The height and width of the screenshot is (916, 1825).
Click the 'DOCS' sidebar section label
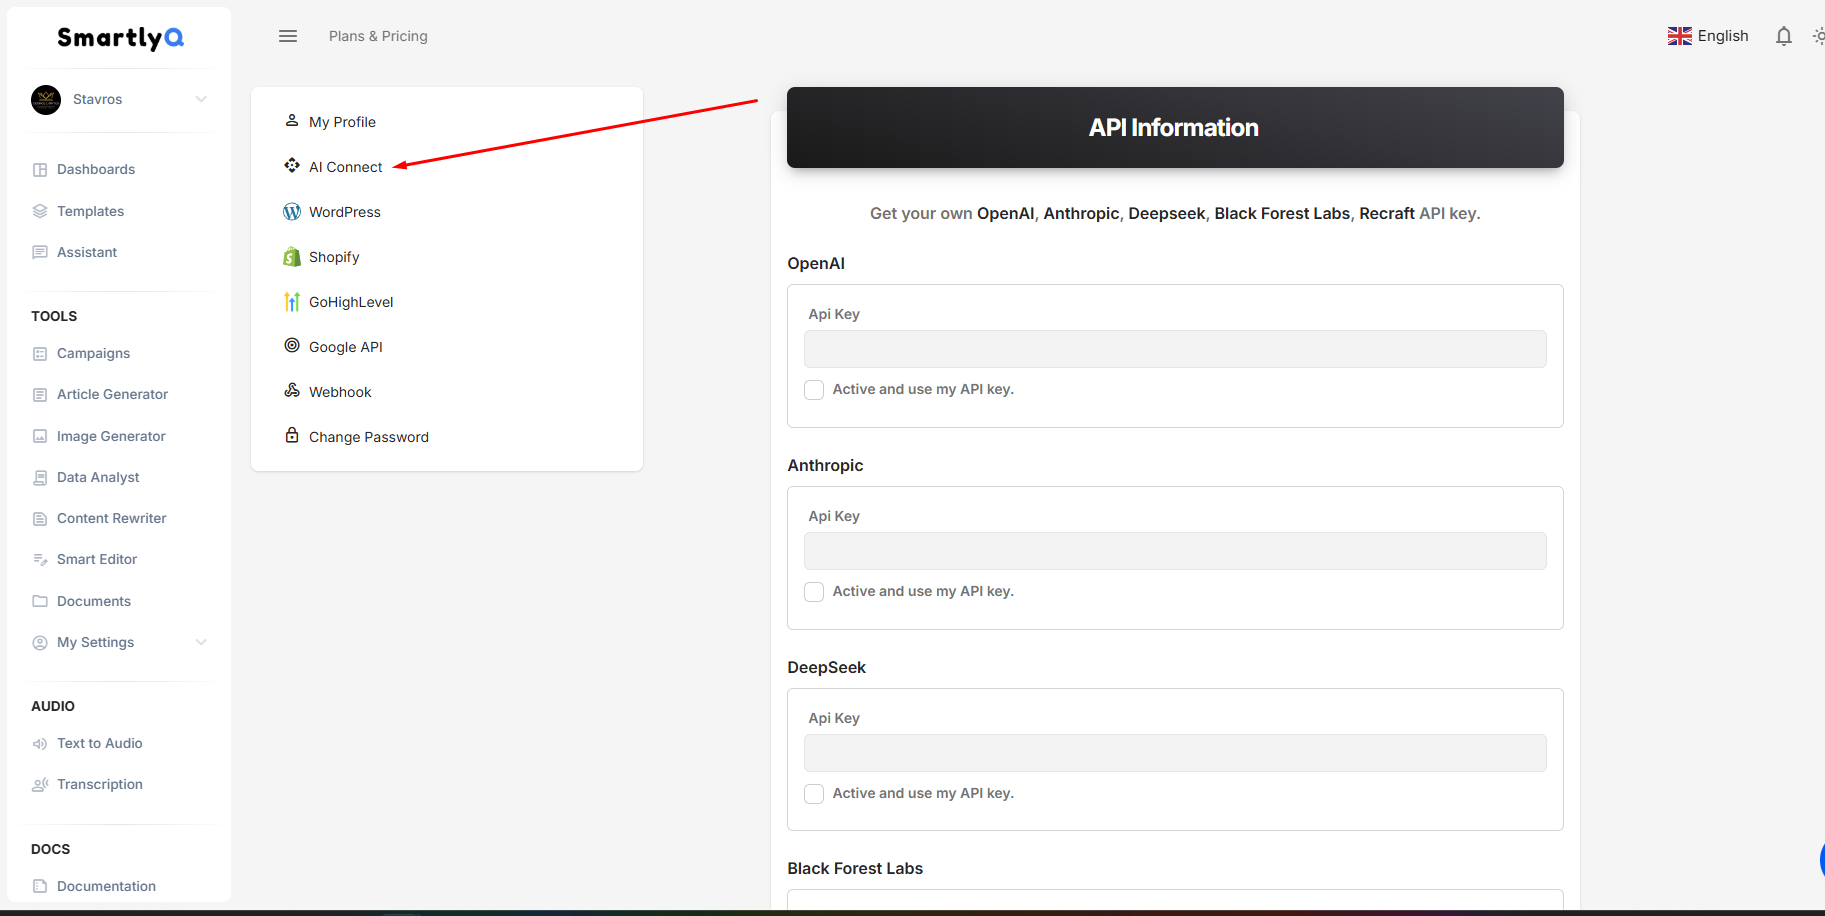click(50, 849)
